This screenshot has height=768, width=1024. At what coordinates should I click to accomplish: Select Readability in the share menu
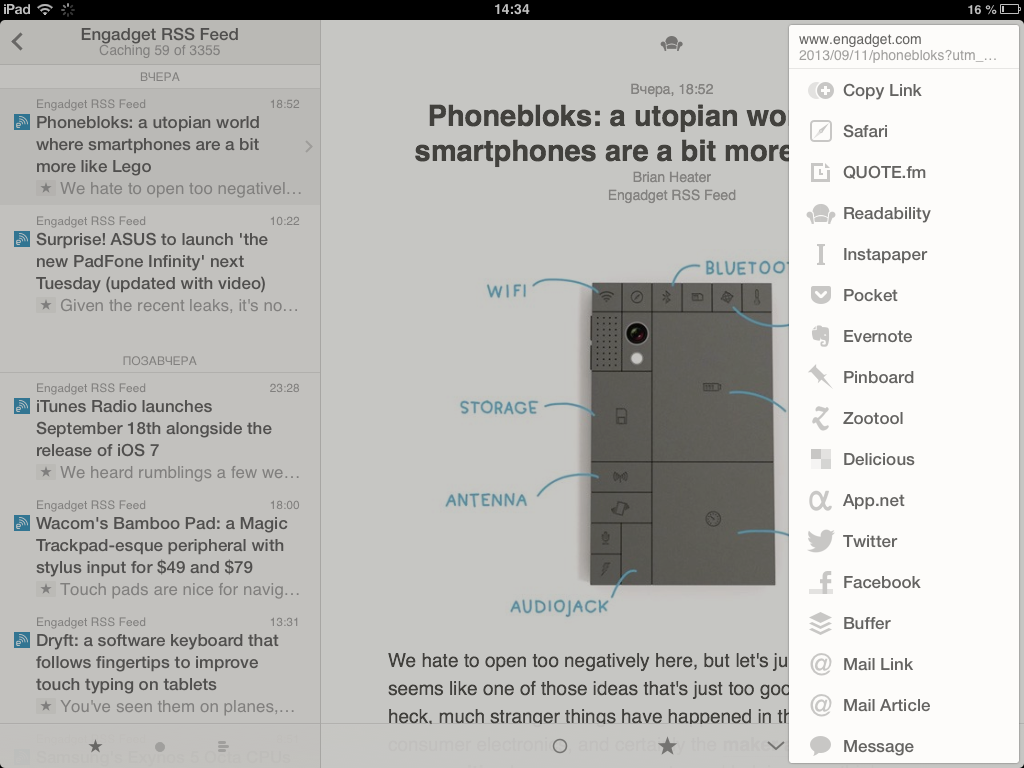[x=904, y=214]
